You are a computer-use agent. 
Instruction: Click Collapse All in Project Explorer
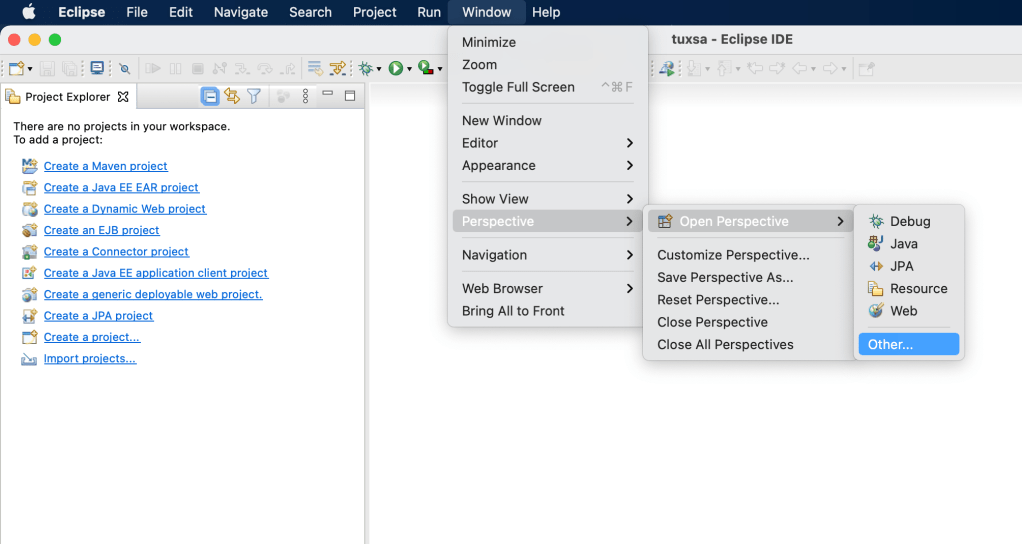pyautogui.click(x=210, y=96)
